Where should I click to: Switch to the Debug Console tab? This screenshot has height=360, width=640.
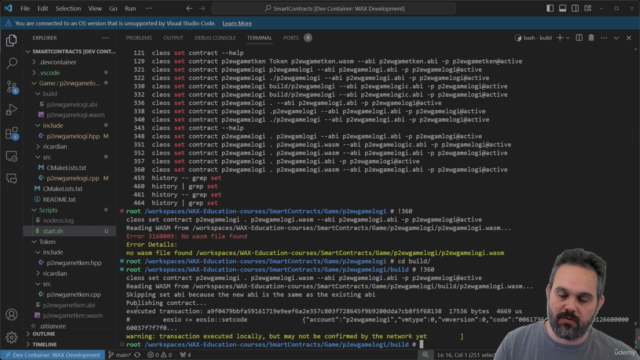click(215, 38)
